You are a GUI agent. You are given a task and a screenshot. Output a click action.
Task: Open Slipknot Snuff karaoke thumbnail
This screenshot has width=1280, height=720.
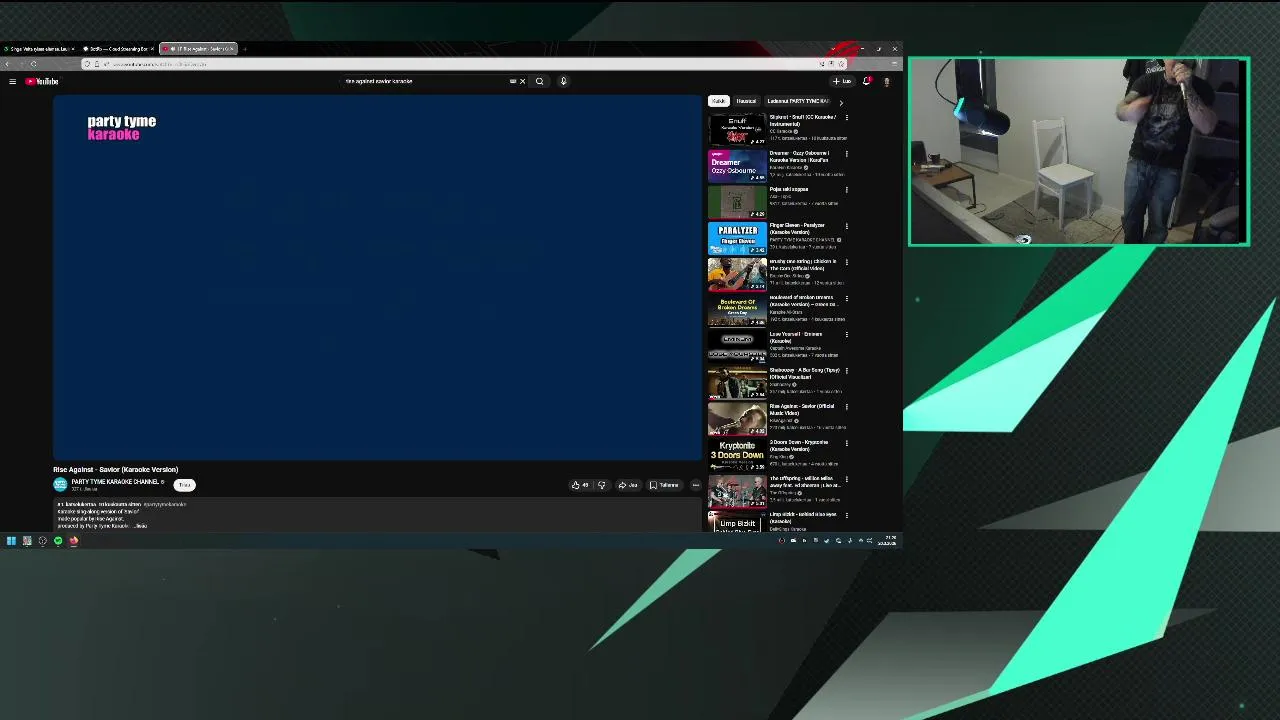tap(737, 129)
